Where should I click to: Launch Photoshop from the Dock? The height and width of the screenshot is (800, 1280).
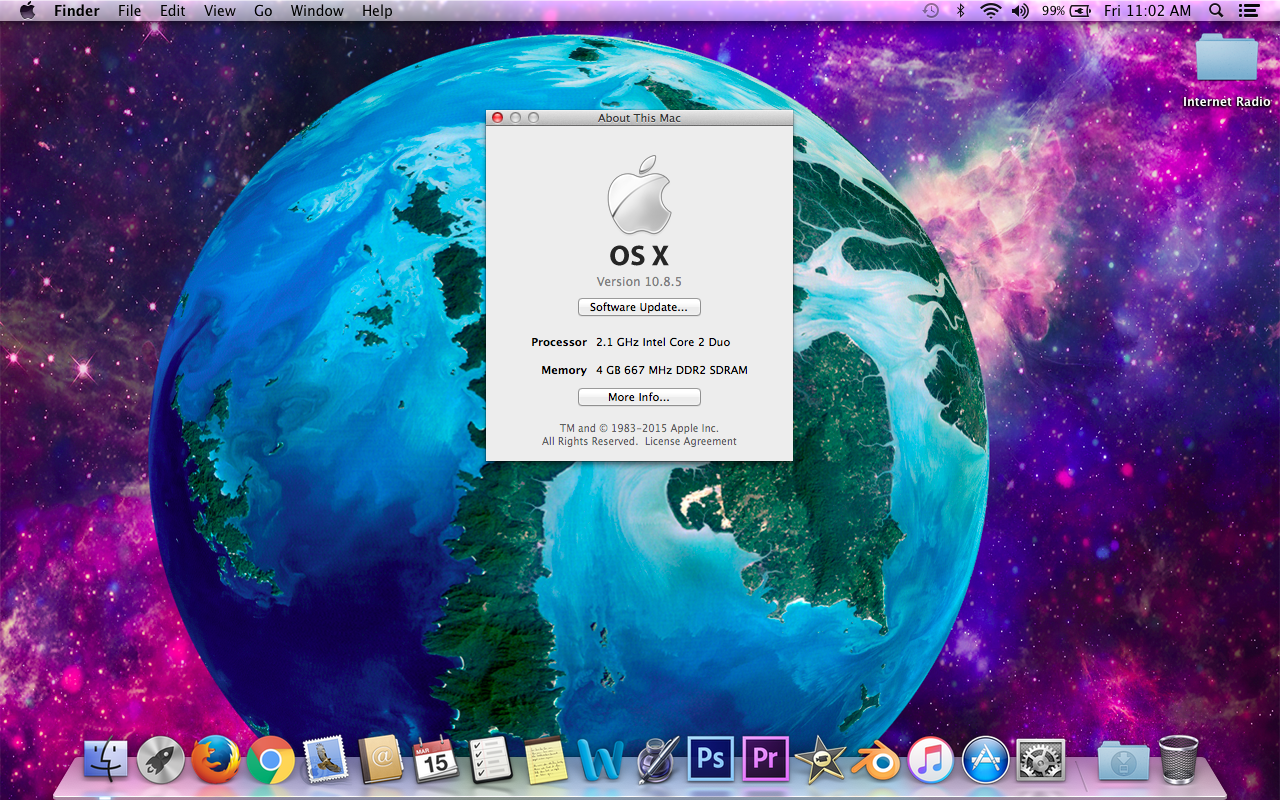tap(711, 760)
